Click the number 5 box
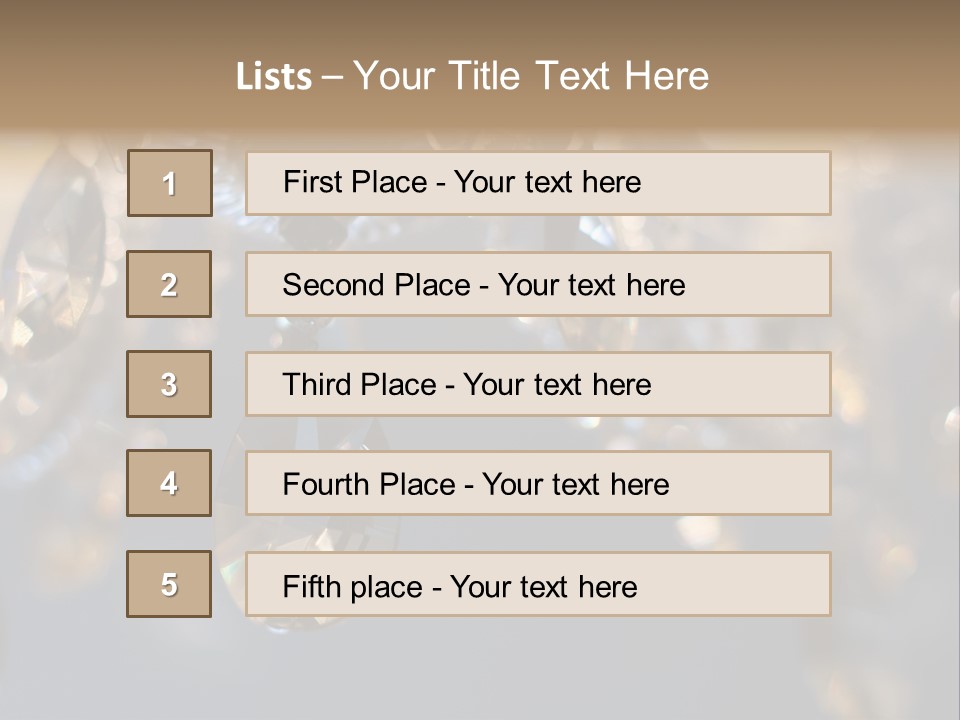Image resolution: width=960 pixels, height=720 pixels. 169,584
